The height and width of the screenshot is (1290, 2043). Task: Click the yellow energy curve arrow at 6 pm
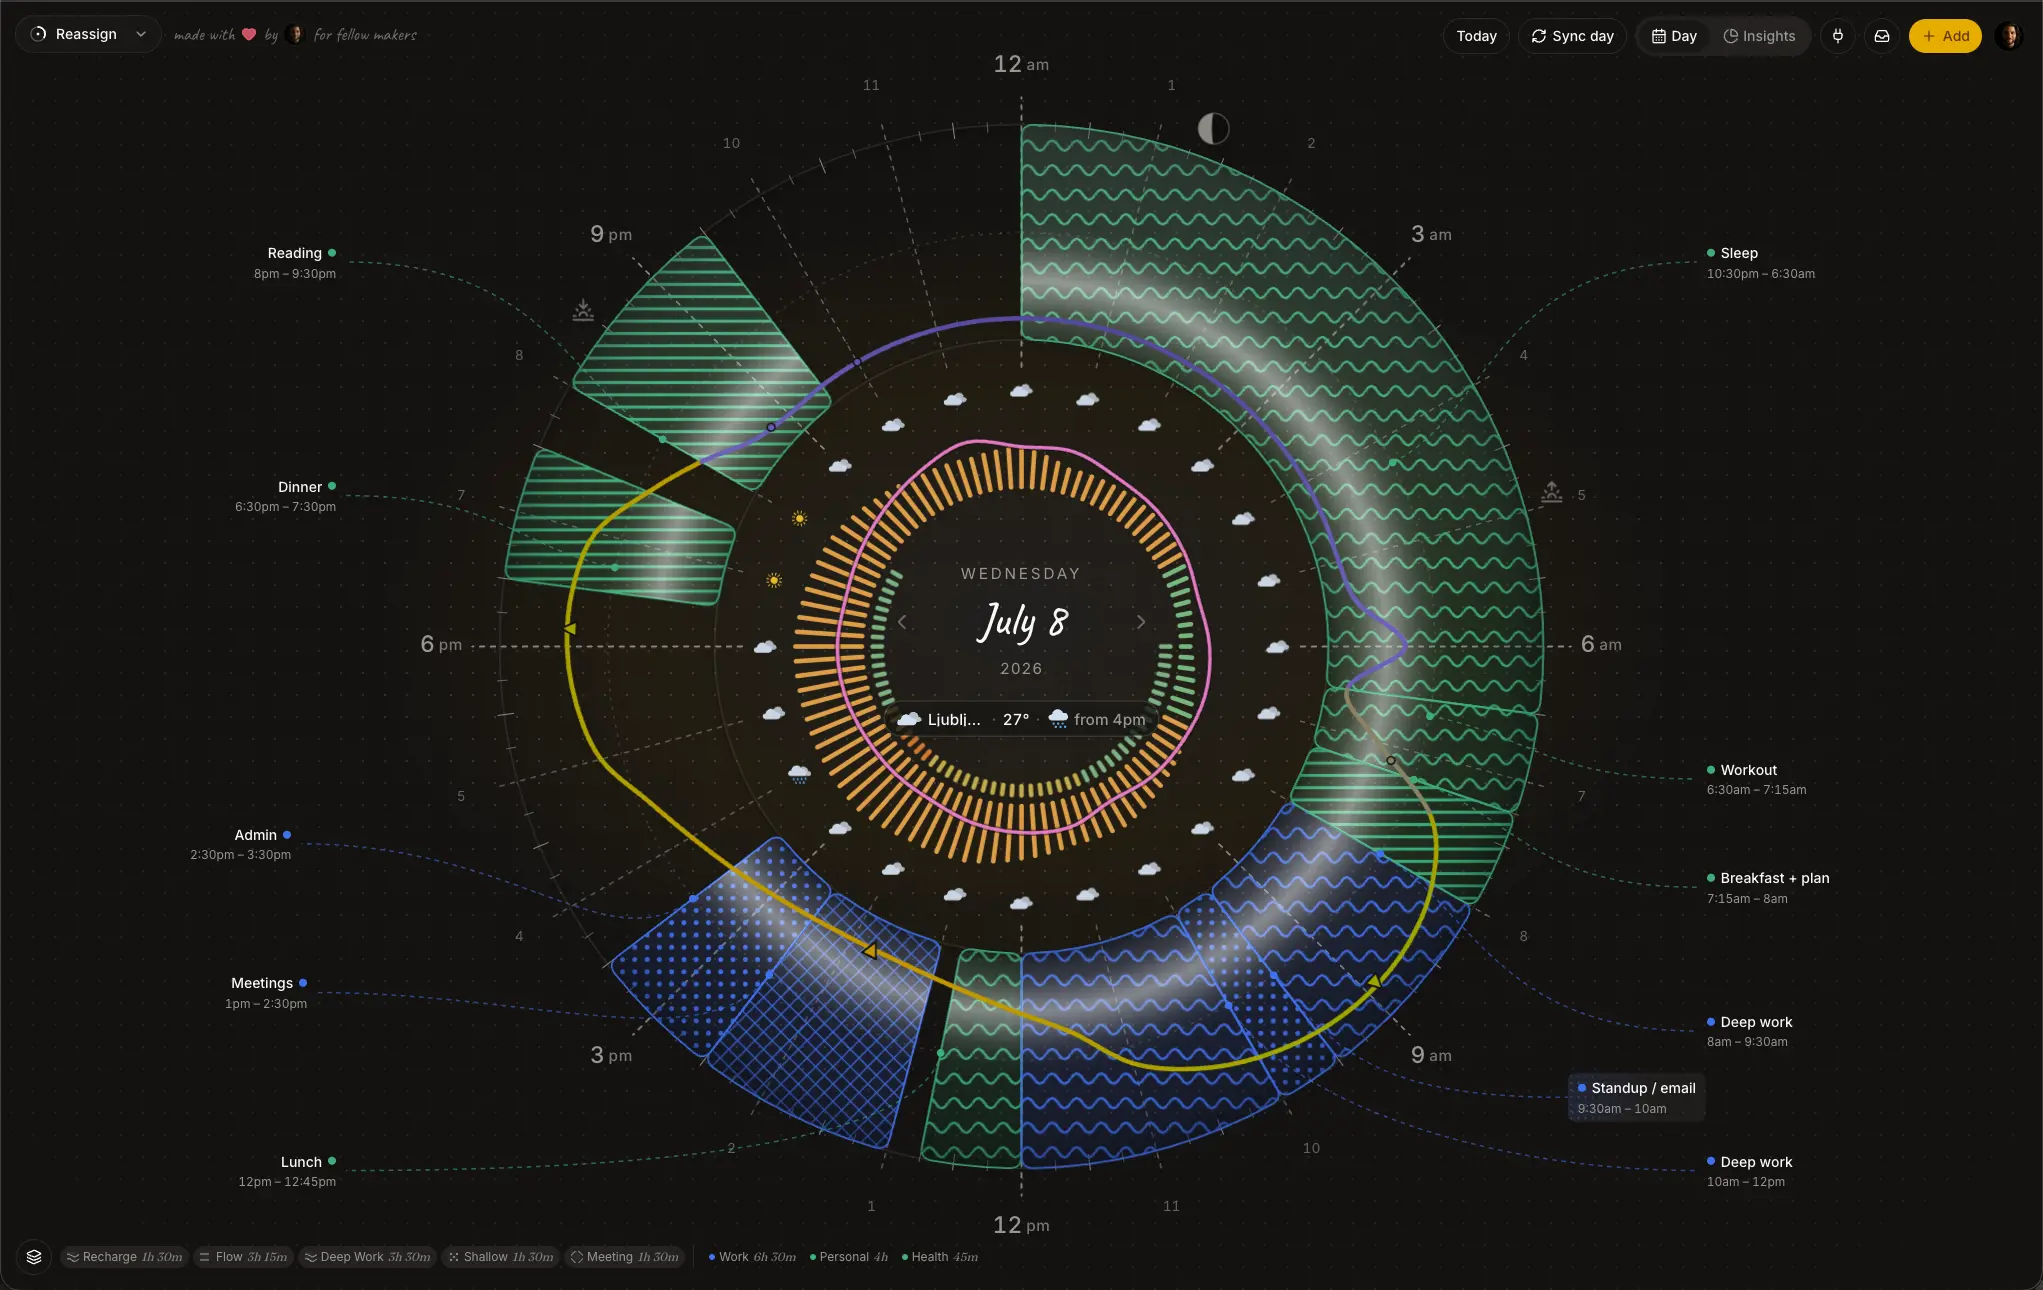coord(569,628)
